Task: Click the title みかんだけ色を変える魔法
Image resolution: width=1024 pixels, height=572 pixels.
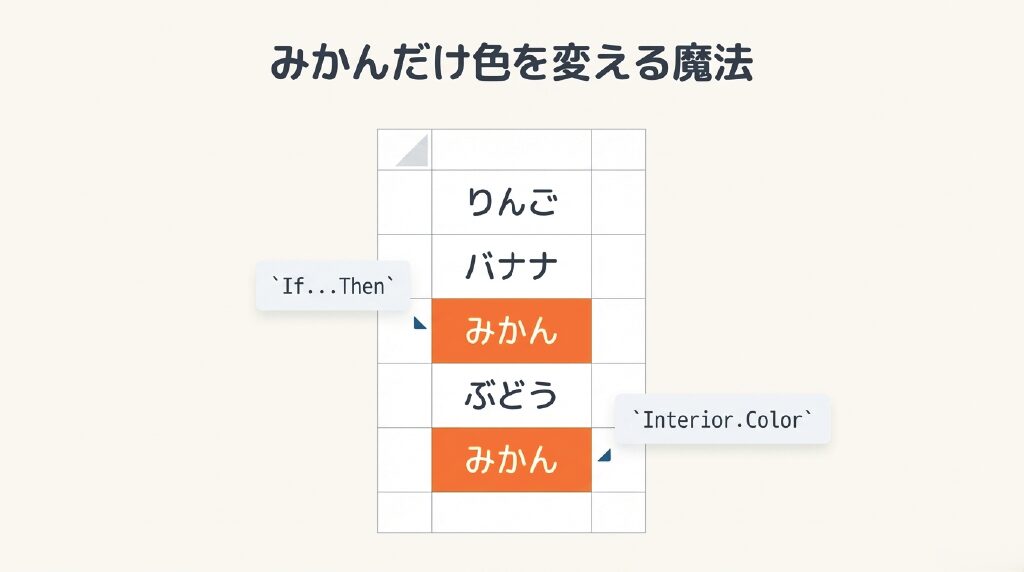Action: 512,63
